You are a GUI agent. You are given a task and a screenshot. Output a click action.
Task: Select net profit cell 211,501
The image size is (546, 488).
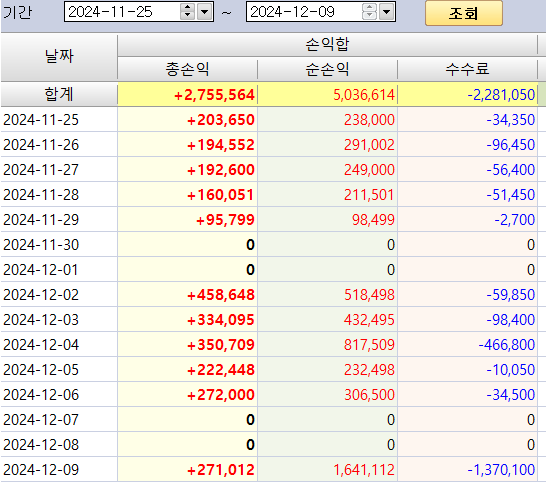coord(327,195)
